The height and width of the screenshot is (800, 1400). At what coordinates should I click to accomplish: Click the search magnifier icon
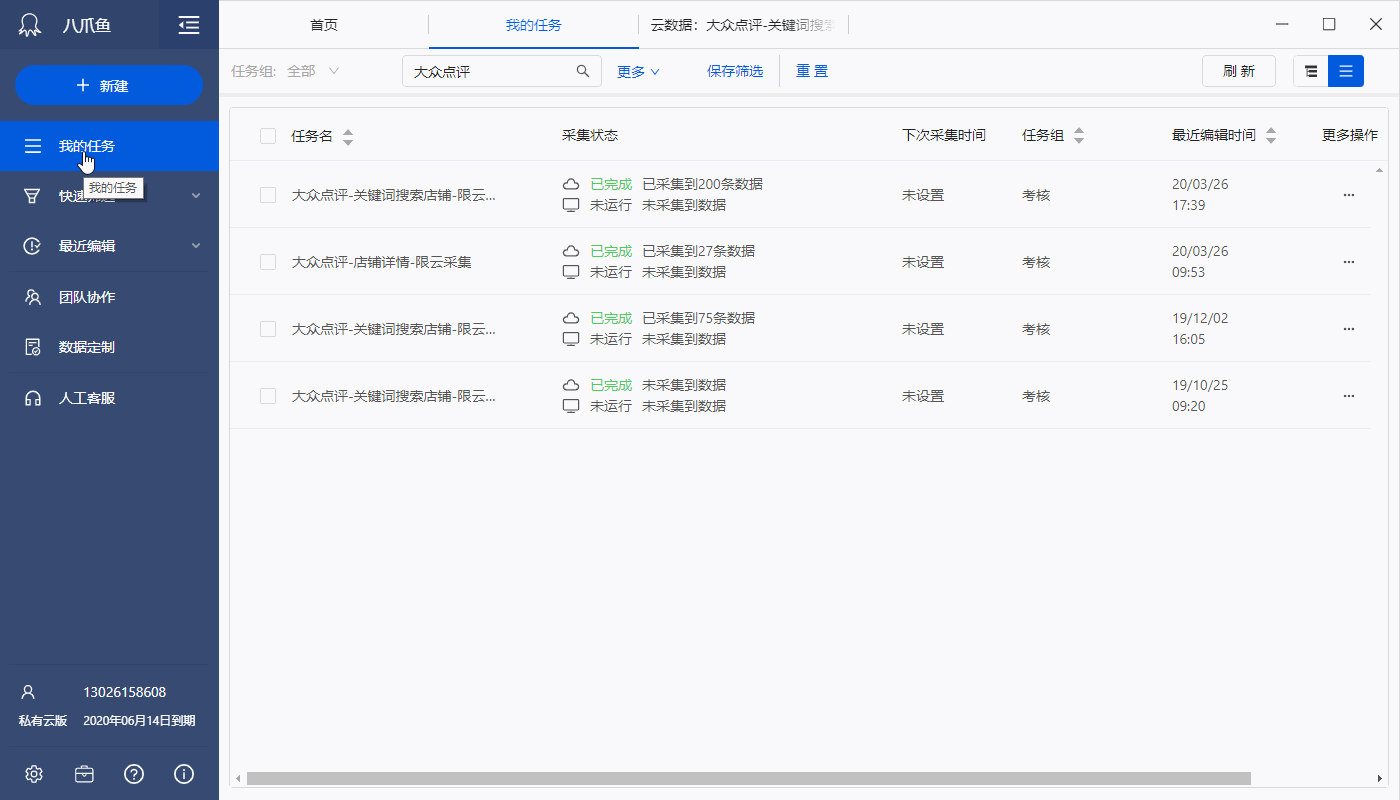tap(583, 71)
